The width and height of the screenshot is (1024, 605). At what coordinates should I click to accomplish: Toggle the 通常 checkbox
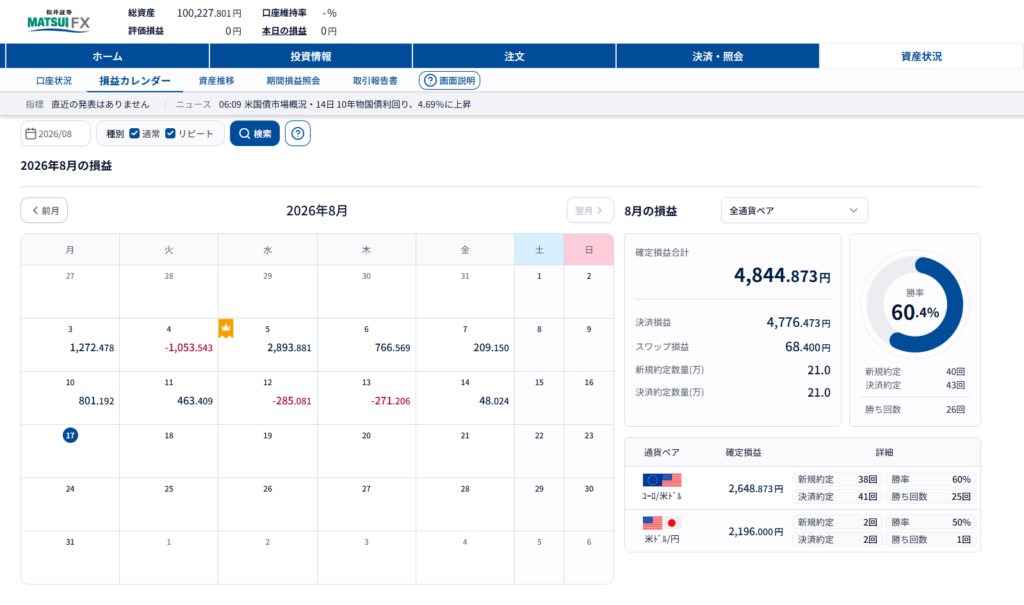point(135,133)
